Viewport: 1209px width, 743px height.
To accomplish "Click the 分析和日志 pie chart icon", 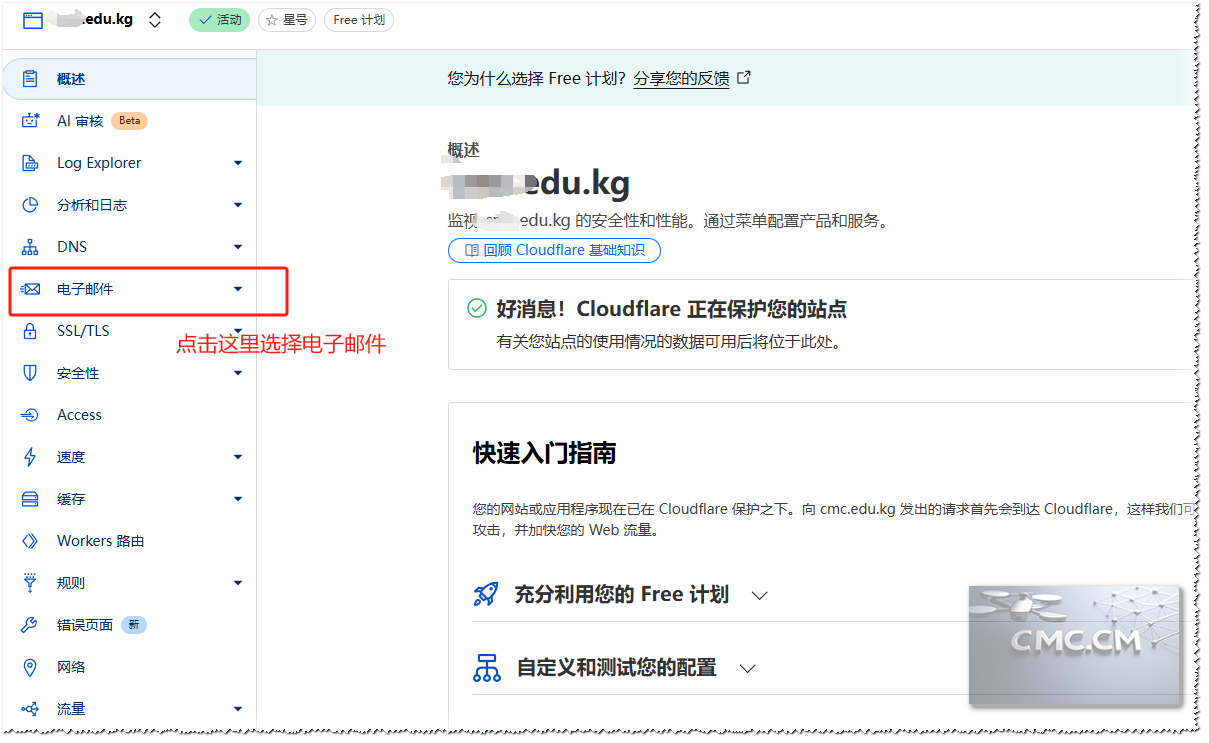I will pos(30,205).
